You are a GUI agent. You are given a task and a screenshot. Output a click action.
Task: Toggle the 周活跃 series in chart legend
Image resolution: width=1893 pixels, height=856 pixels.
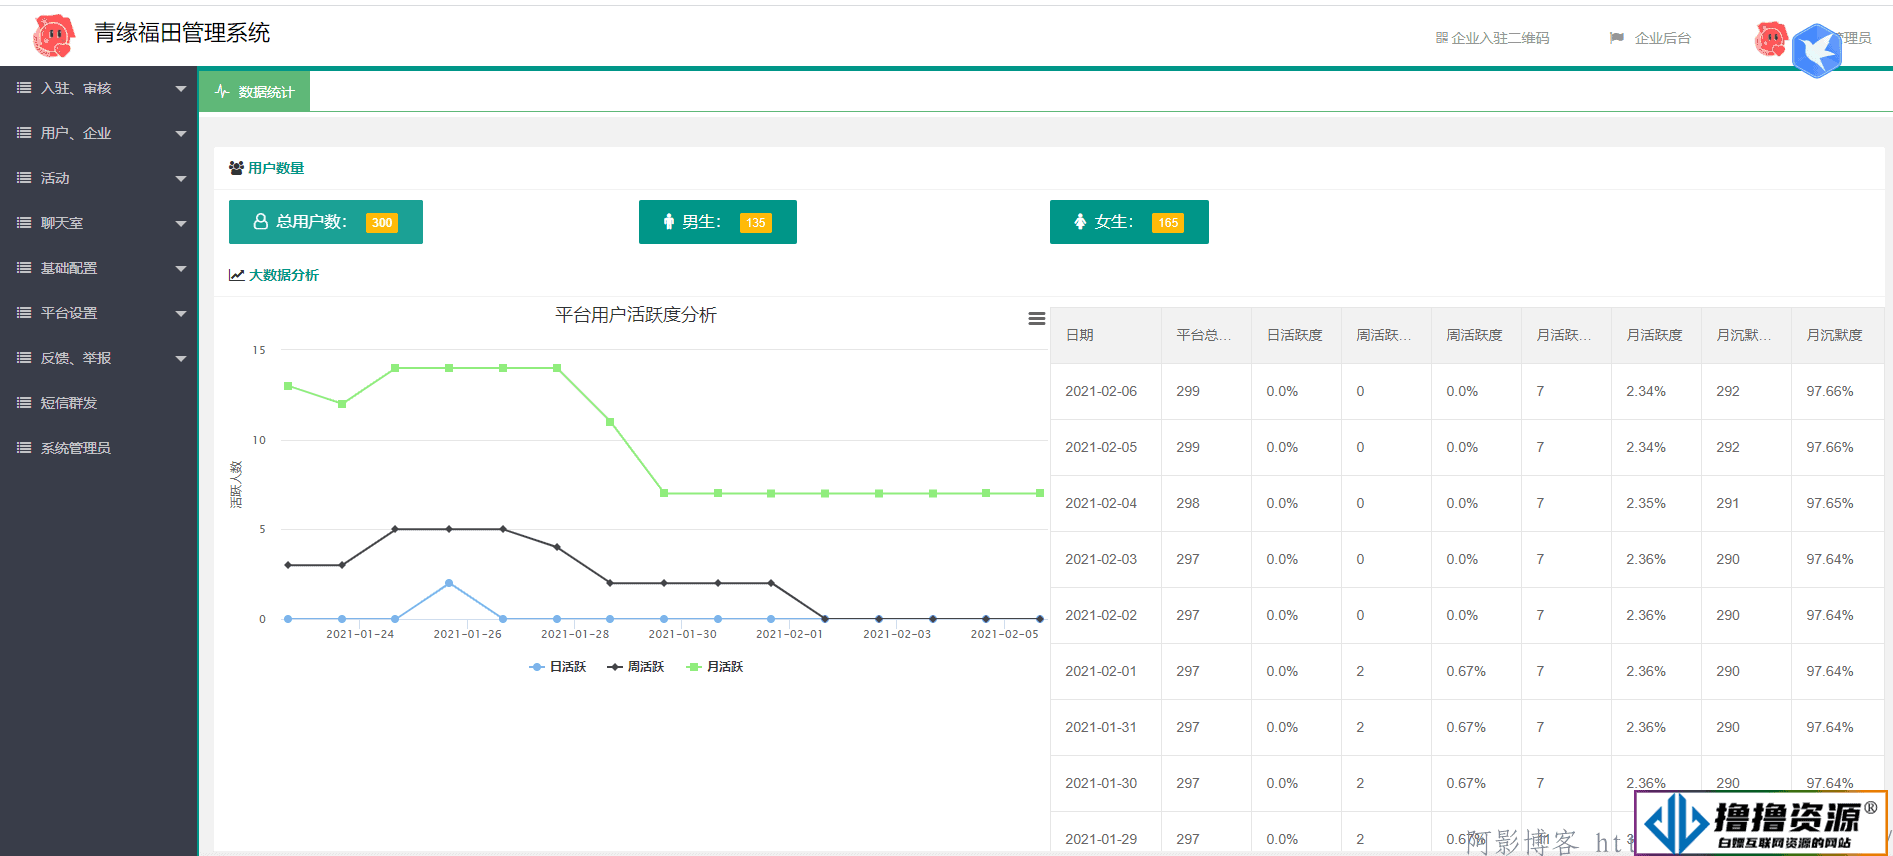636,667
